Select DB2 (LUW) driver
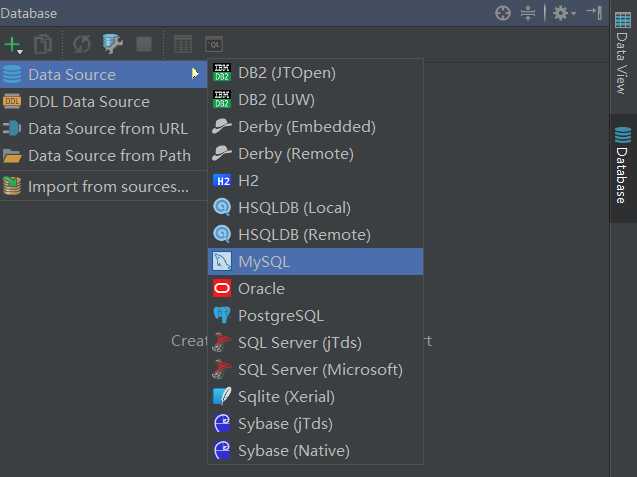Screen dimensions: 637x477 point(315,100)
